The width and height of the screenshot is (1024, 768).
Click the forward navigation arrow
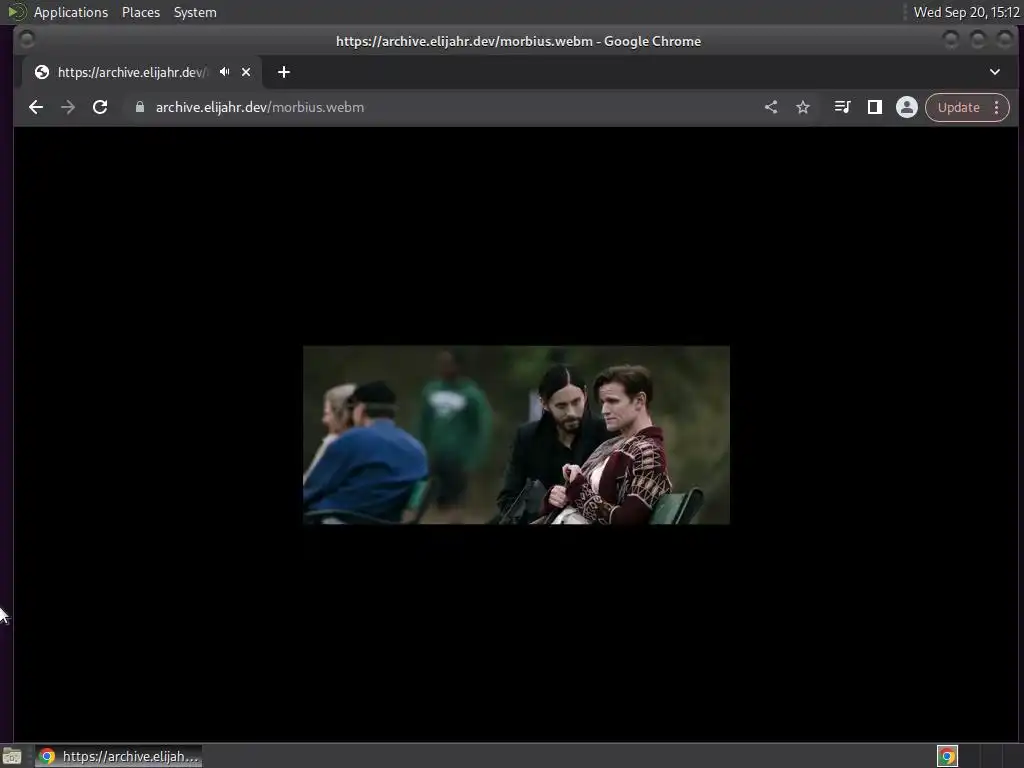[68, 107]
